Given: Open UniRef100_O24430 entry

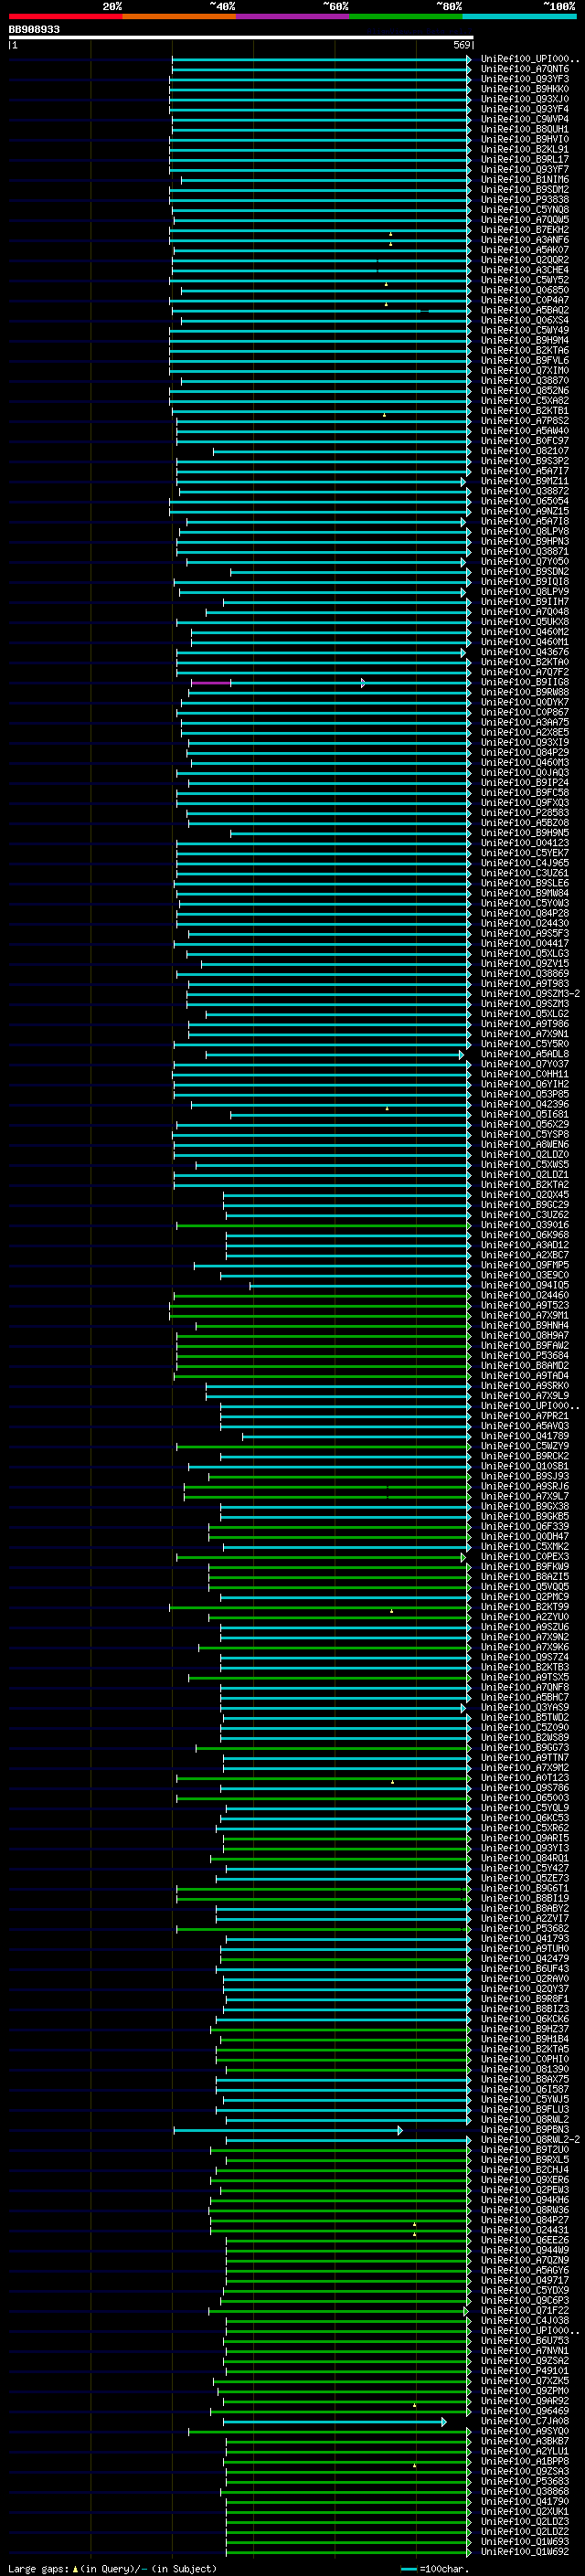Looking at the screenshot, I should [525, 923].
